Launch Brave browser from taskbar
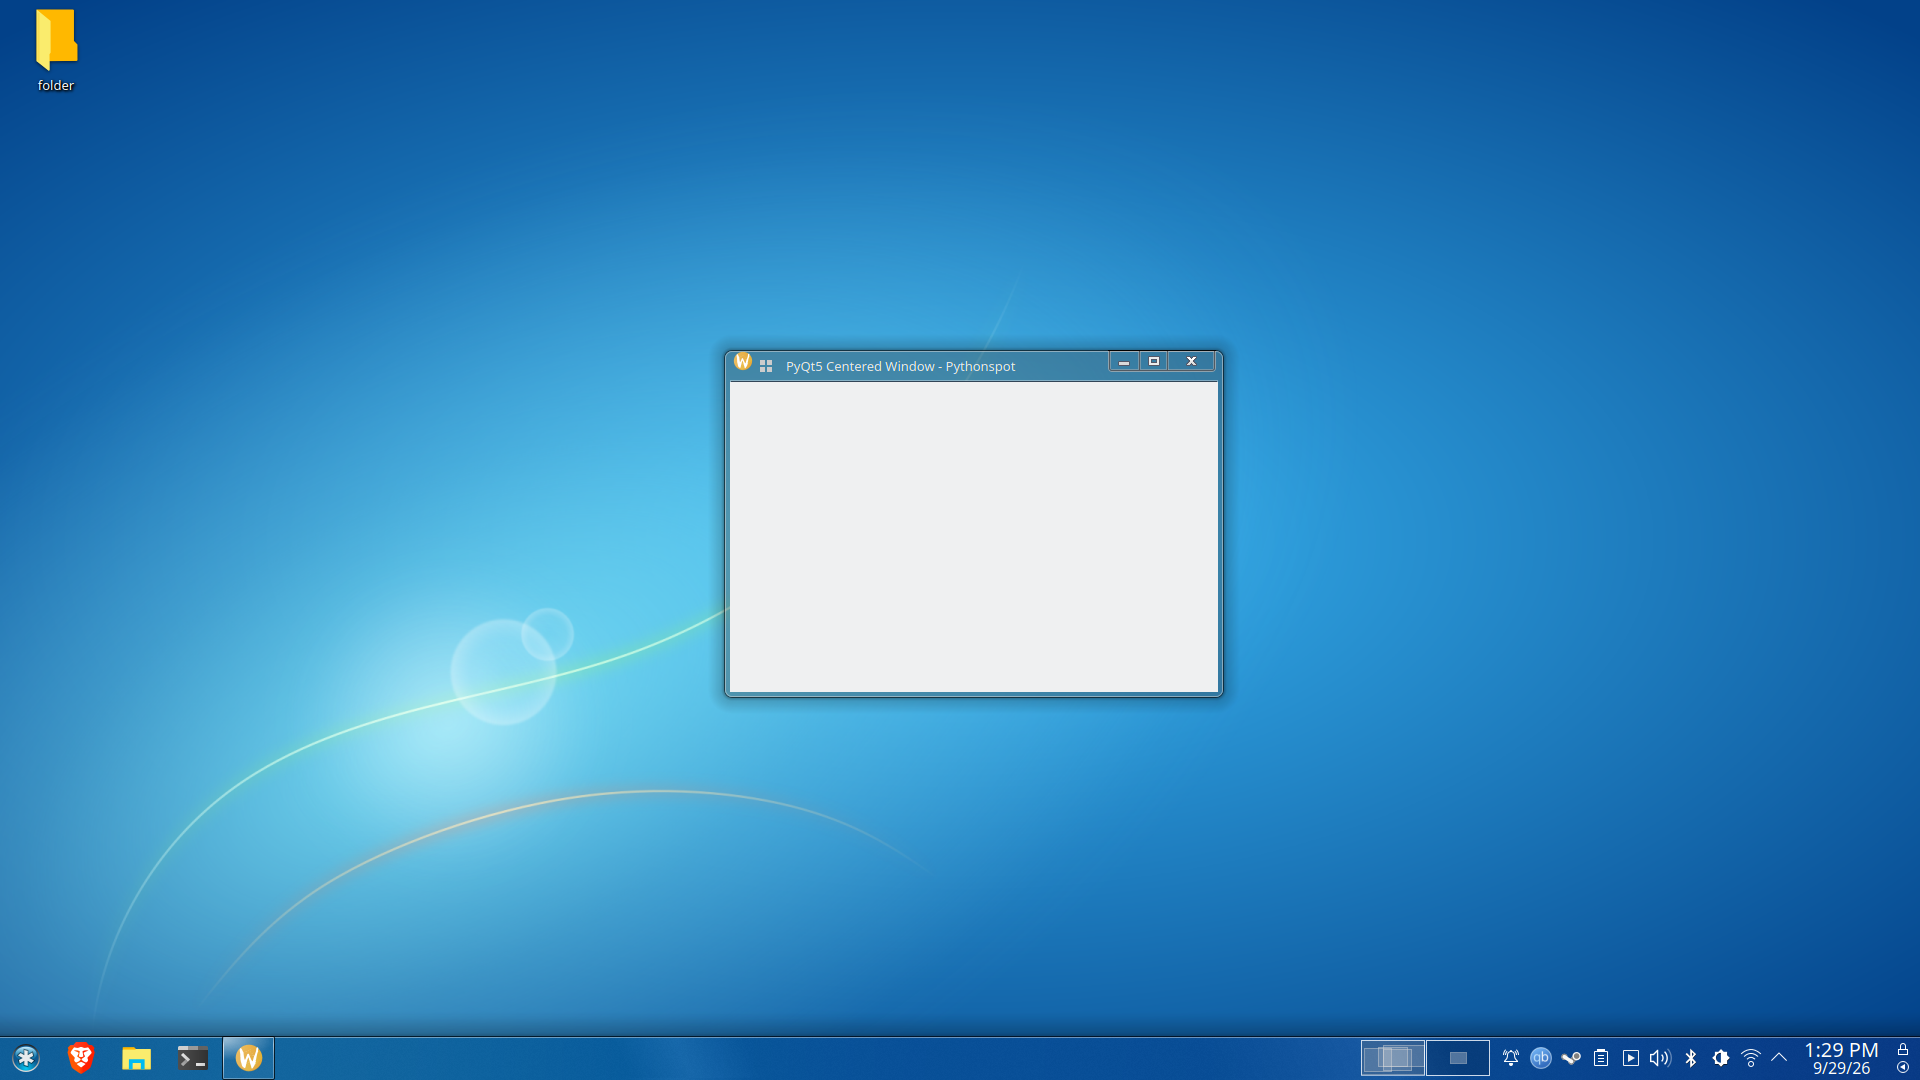Screen dimensions: 1920x1080 coord(81,1058)
